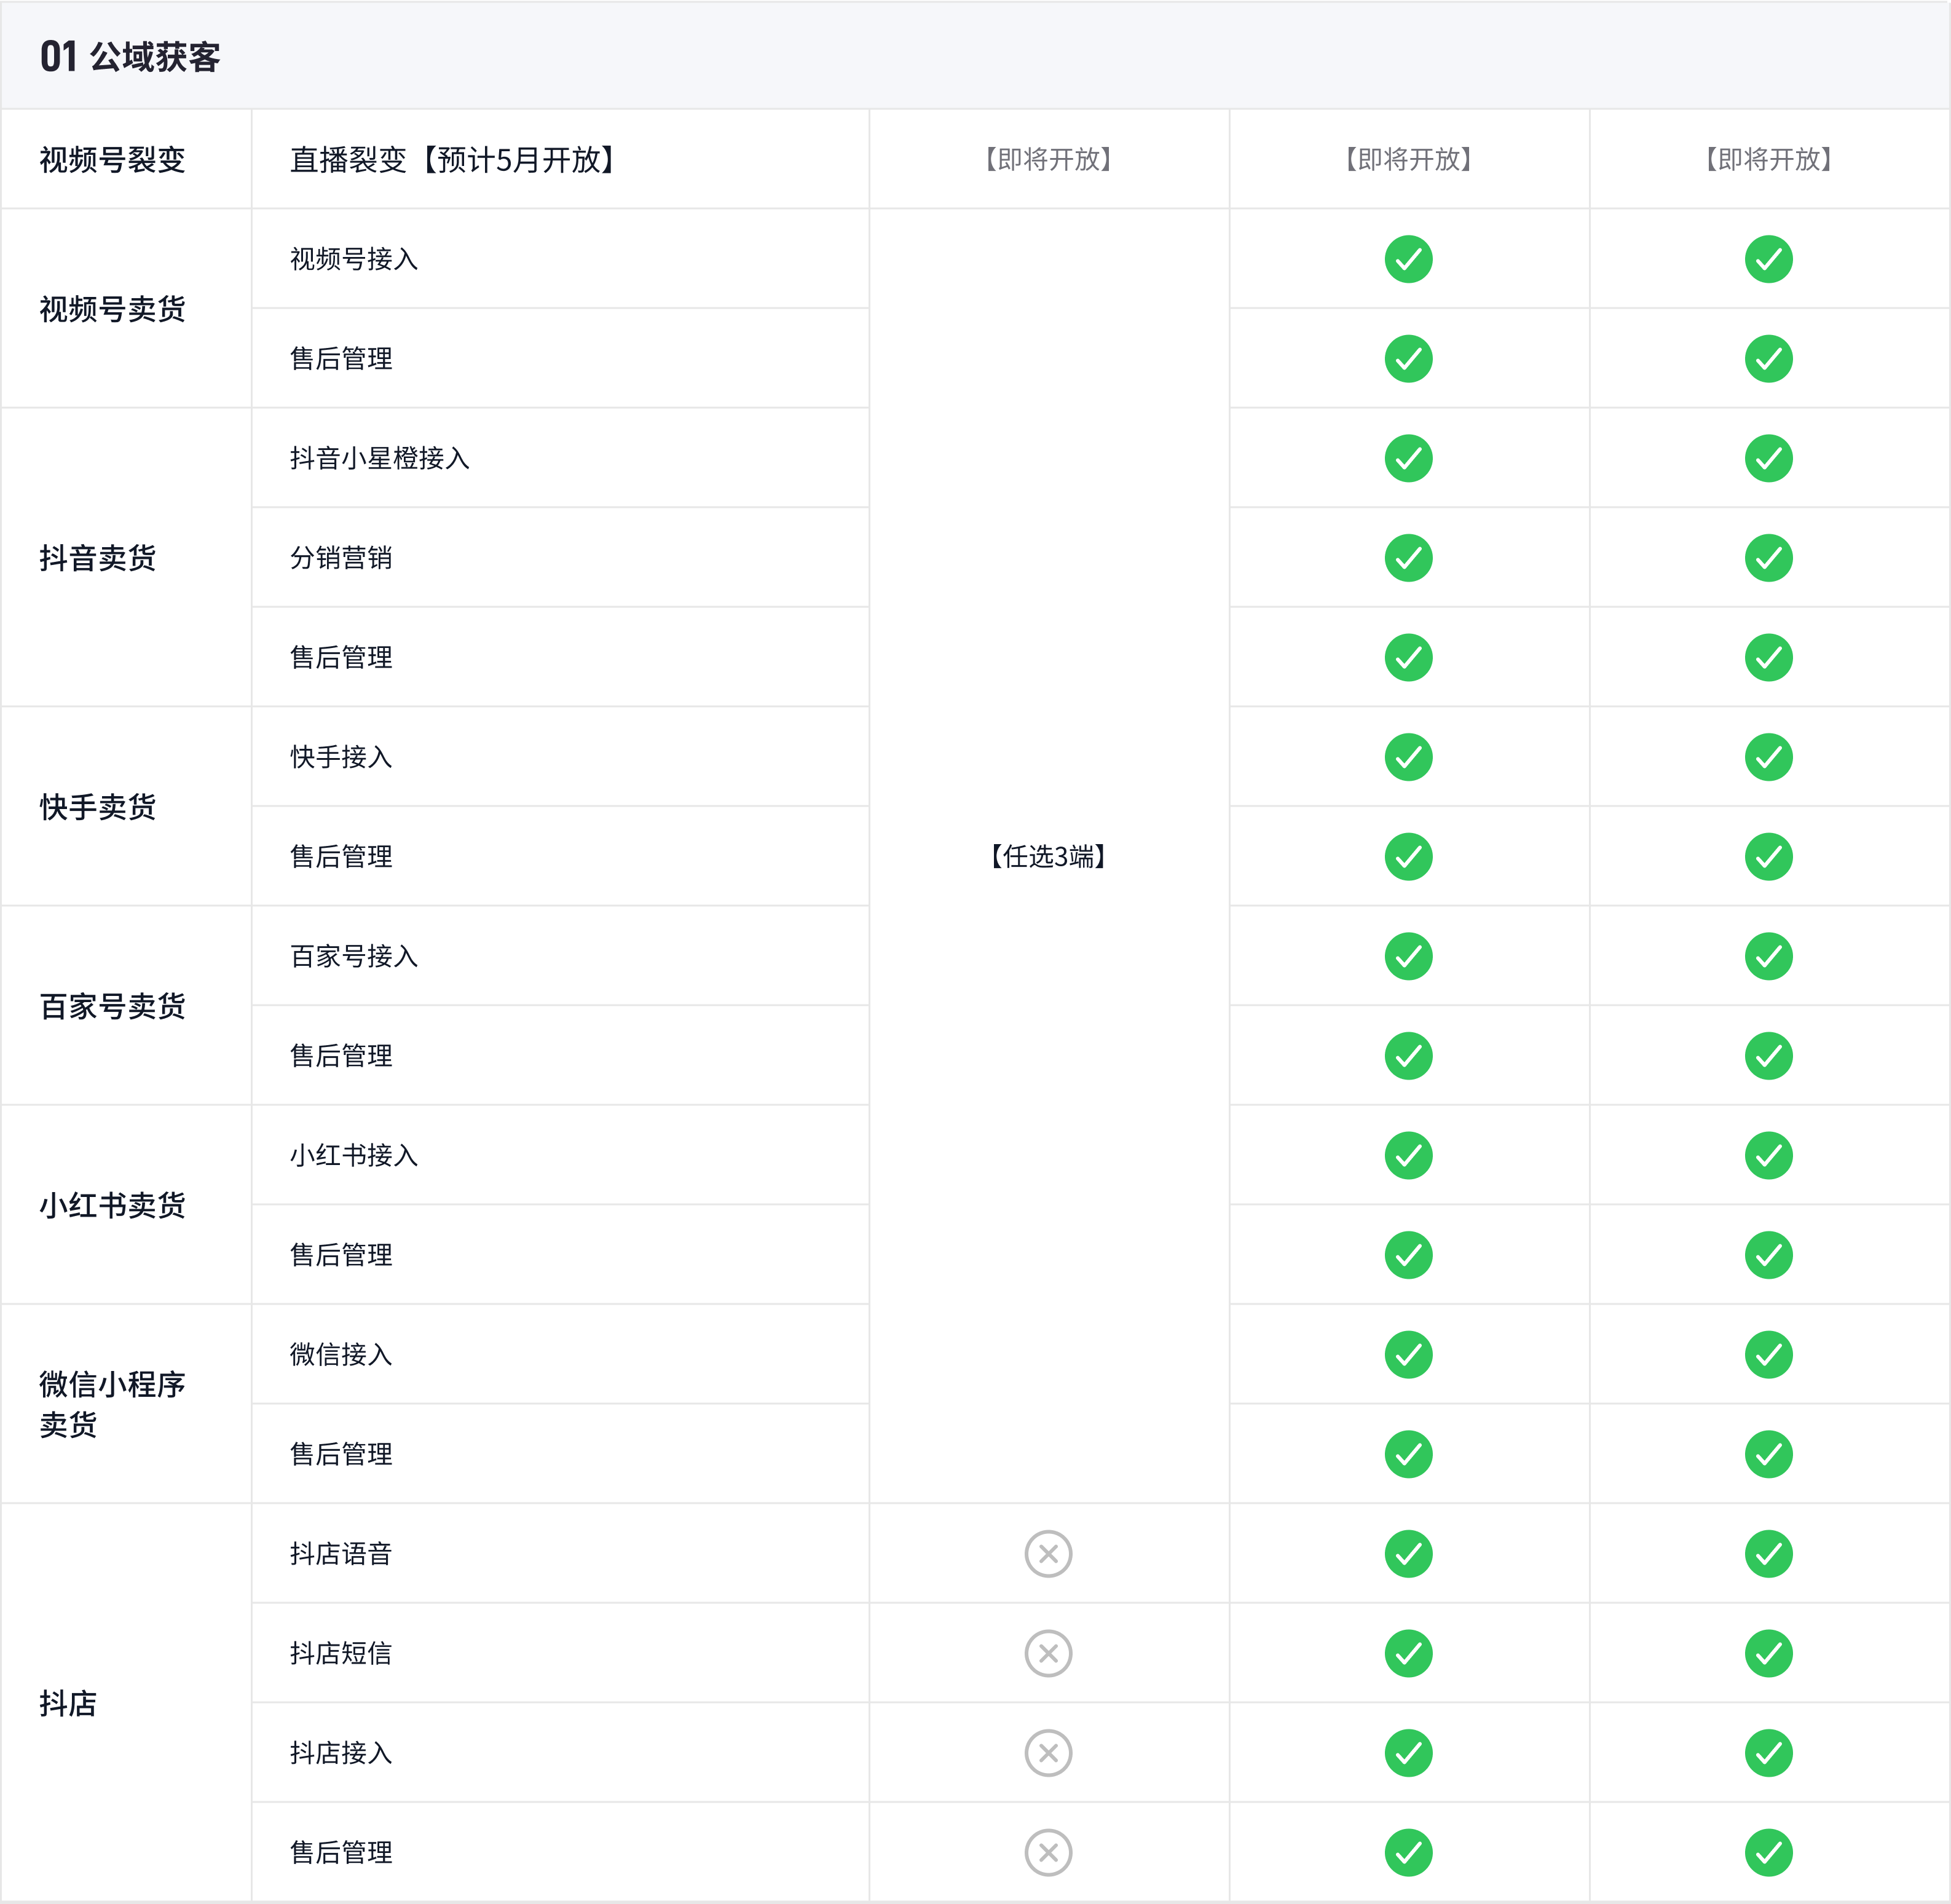Click gray X icon for 抖店接入 row

point(1048,1752)
